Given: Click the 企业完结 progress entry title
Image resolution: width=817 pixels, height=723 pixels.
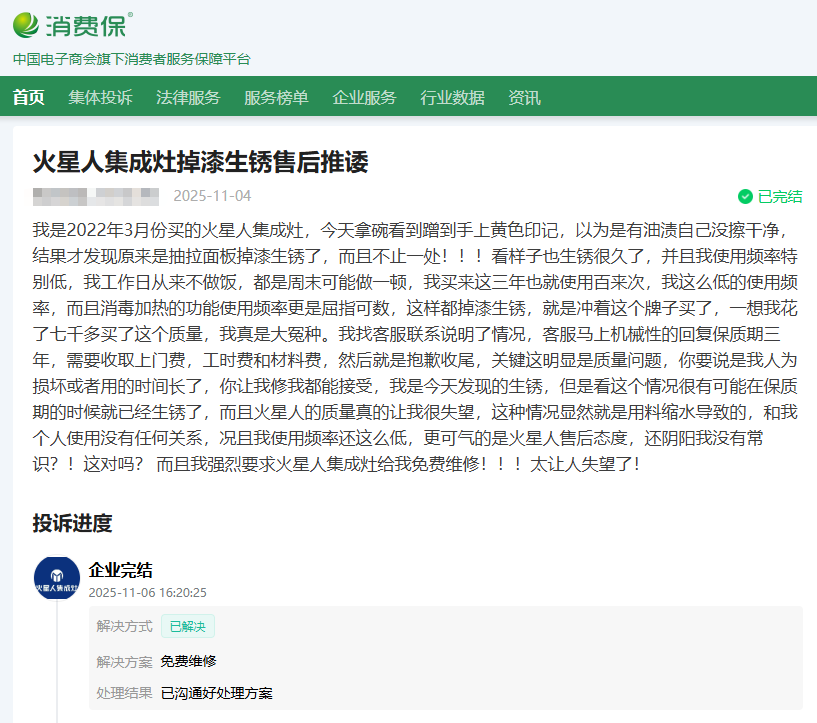Looking at the screenshot, I should coord(121,570).
